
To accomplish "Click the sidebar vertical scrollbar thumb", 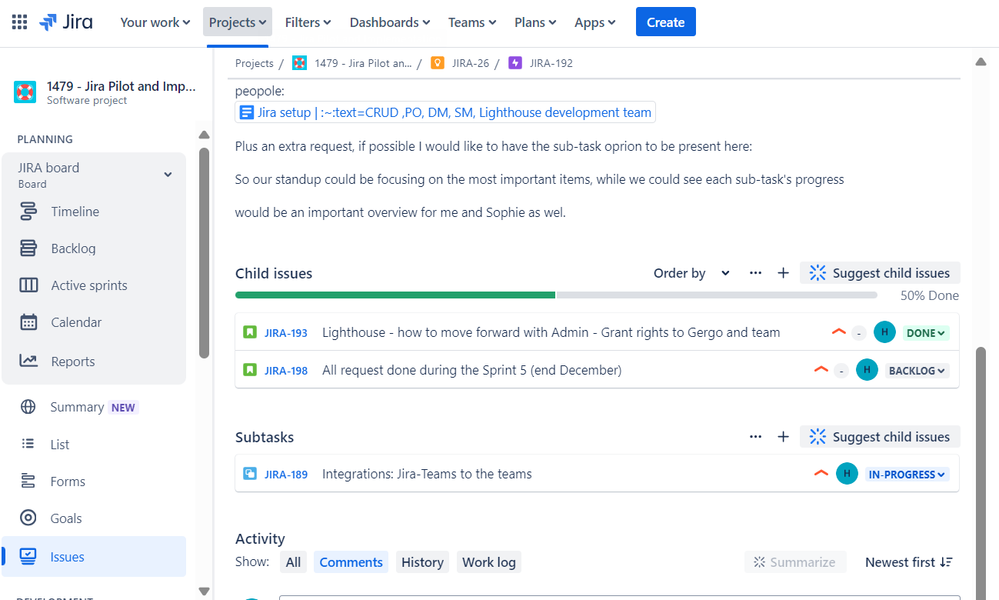I will coord(204,253).
